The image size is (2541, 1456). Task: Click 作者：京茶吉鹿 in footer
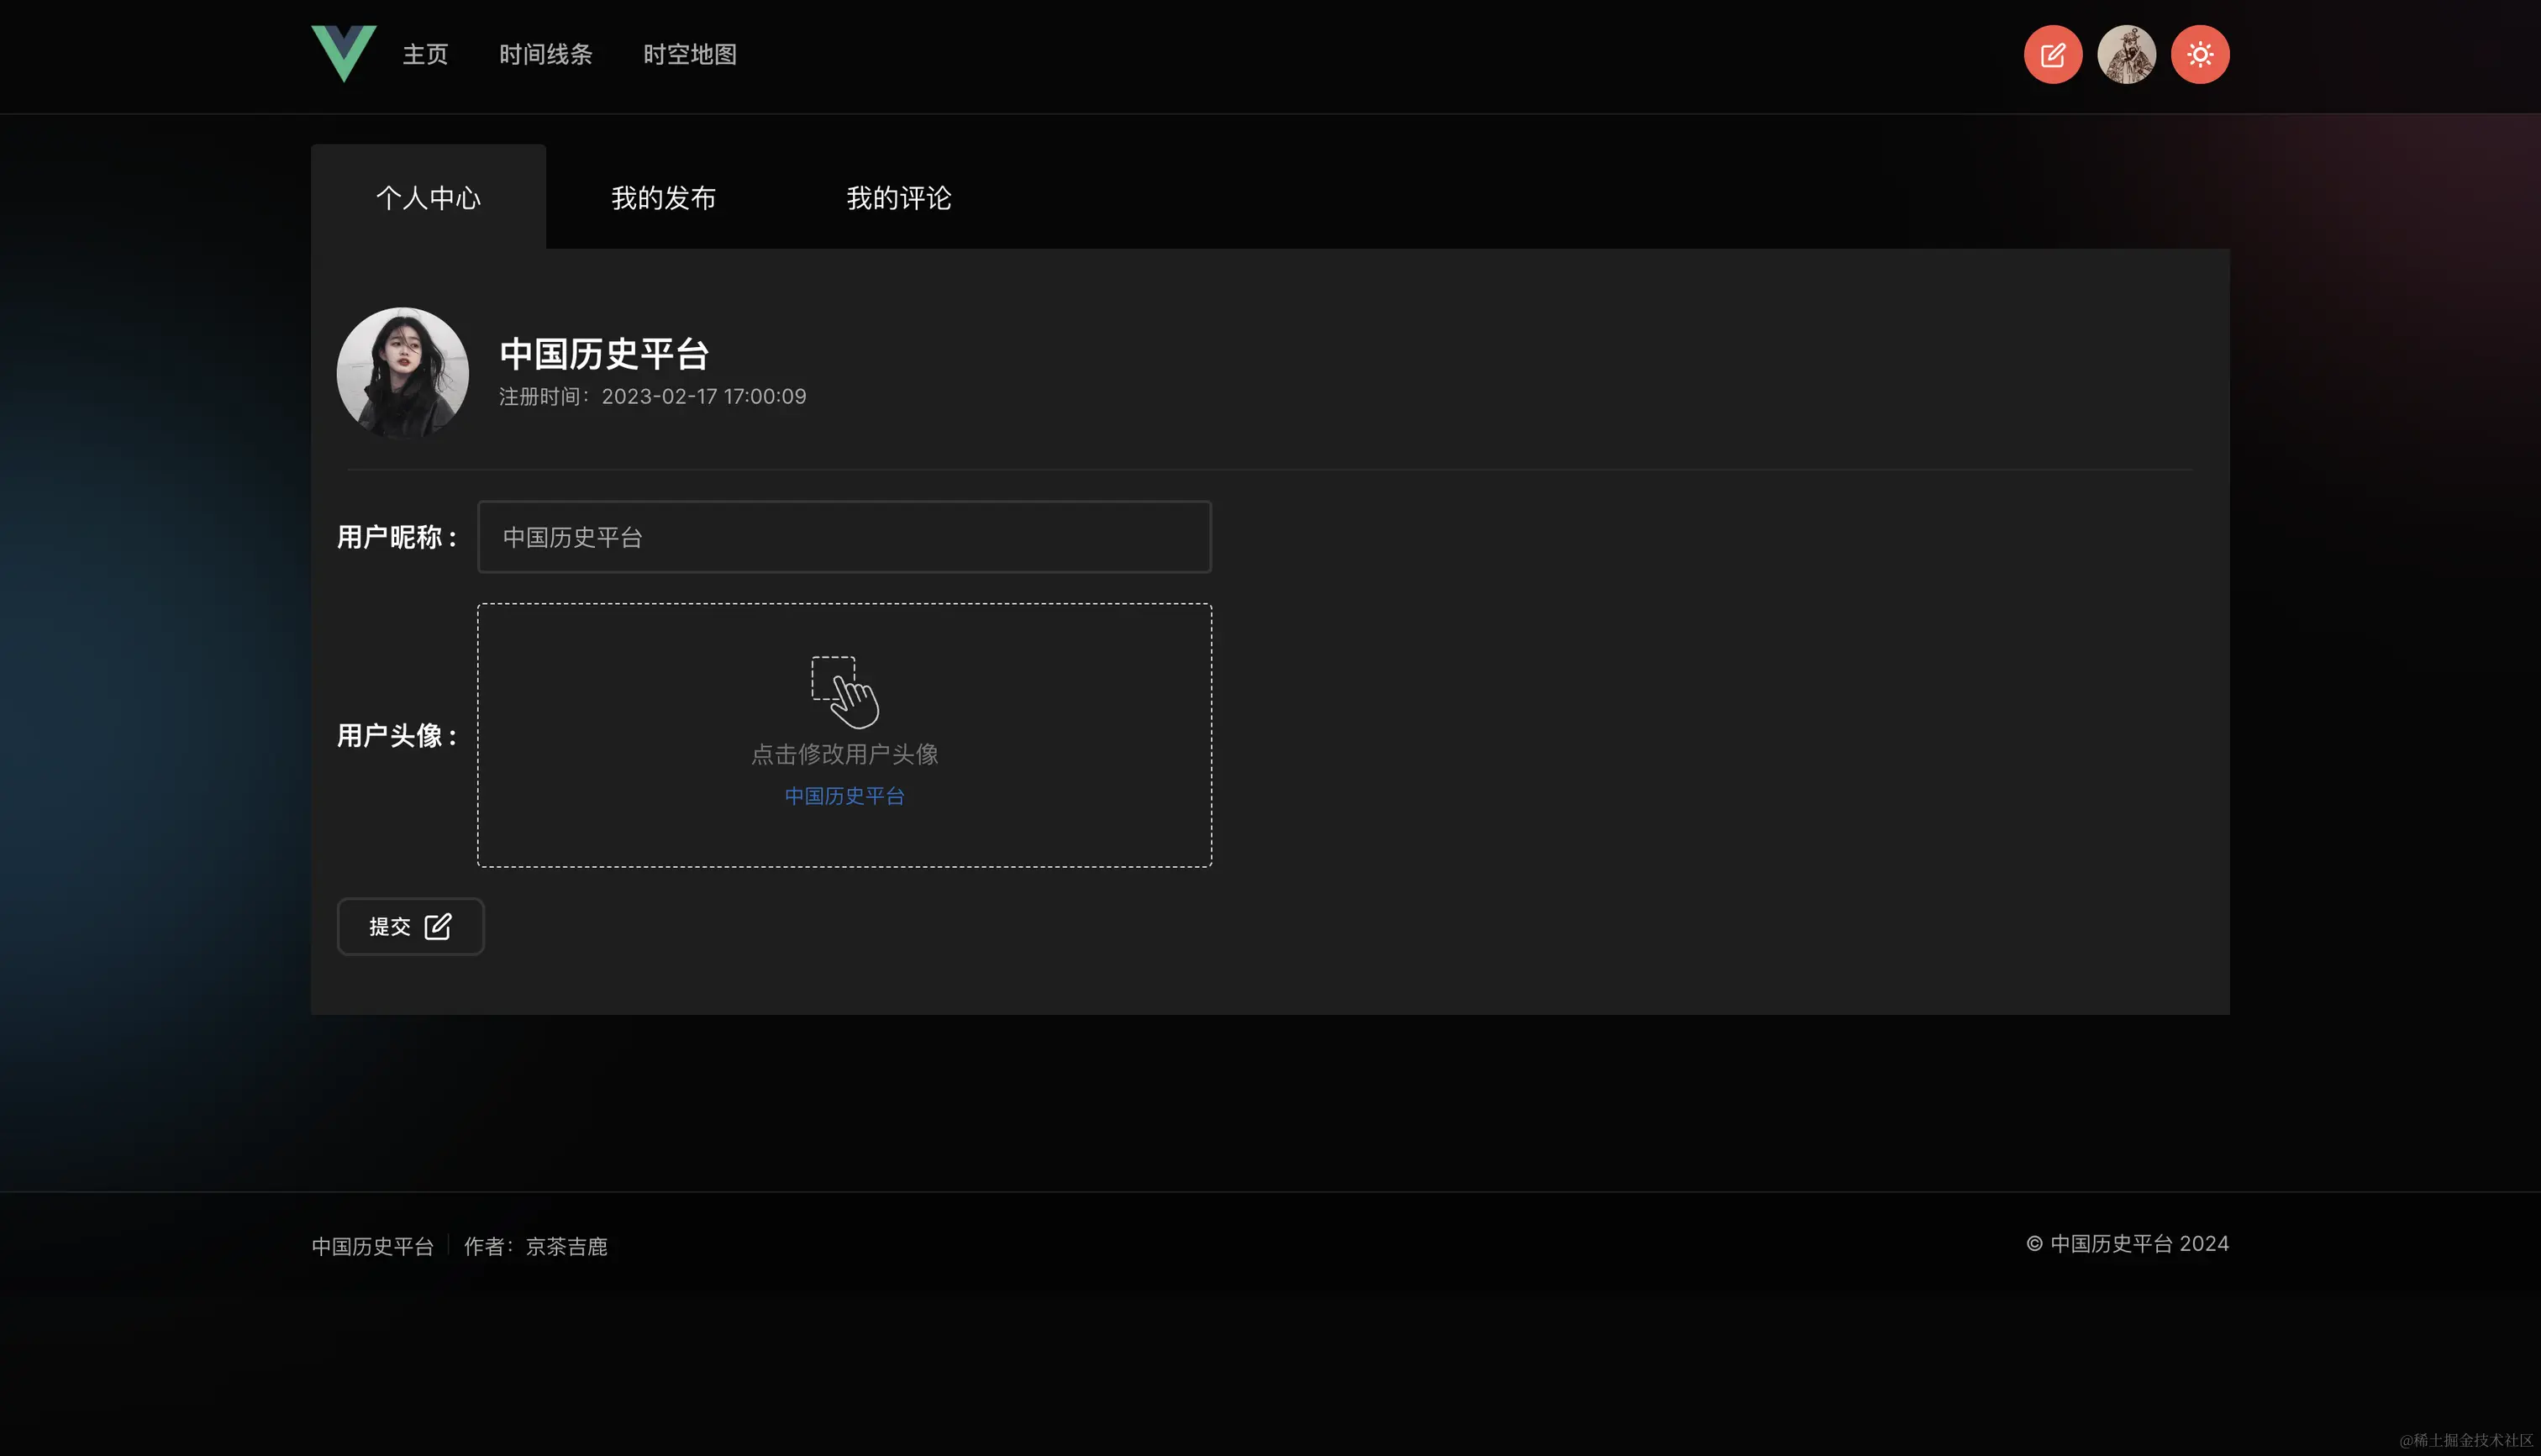(535, 1246)
